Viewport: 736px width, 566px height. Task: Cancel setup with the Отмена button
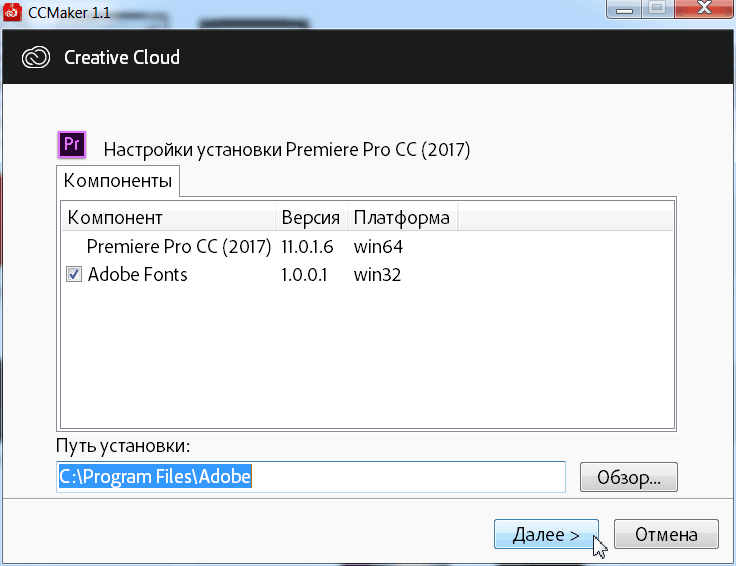pyautogui.click(x=666, y=535)
